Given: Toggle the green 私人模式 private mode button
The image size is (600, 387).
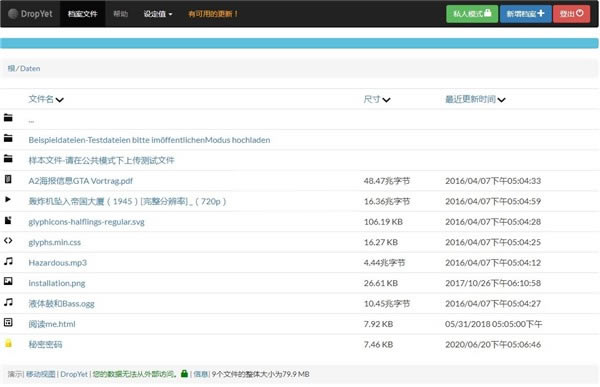Looking at the screenshot, I should (x=472, y=14).
